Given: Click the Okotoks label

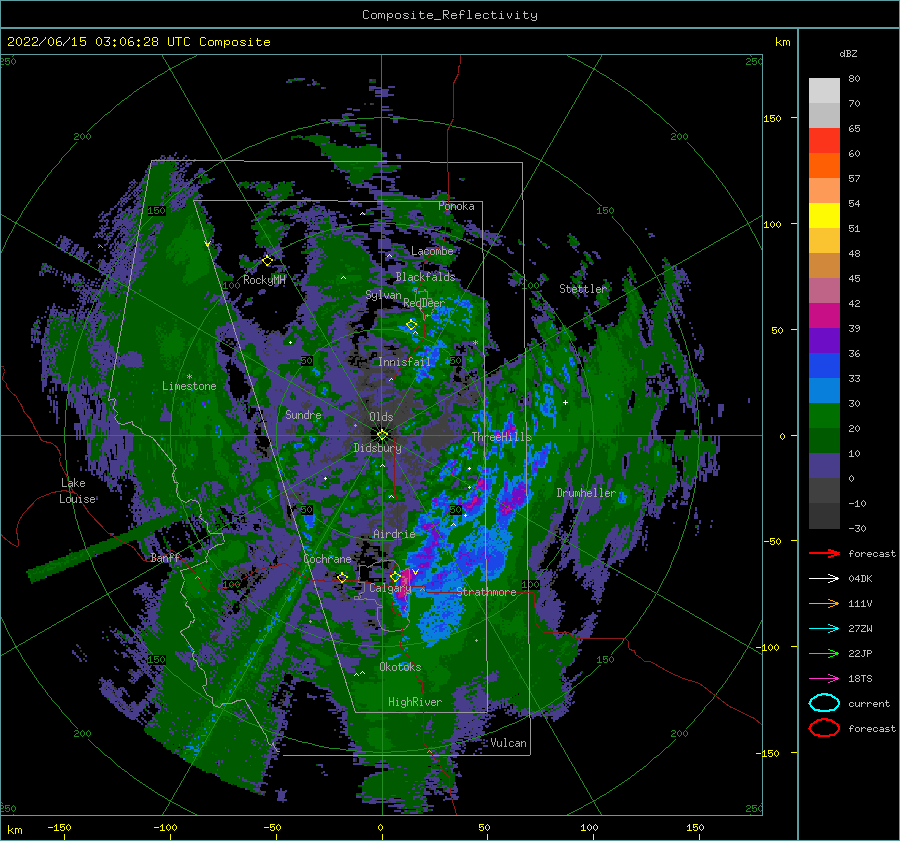Looking at the screenshot, I should (x=400, y=666).
